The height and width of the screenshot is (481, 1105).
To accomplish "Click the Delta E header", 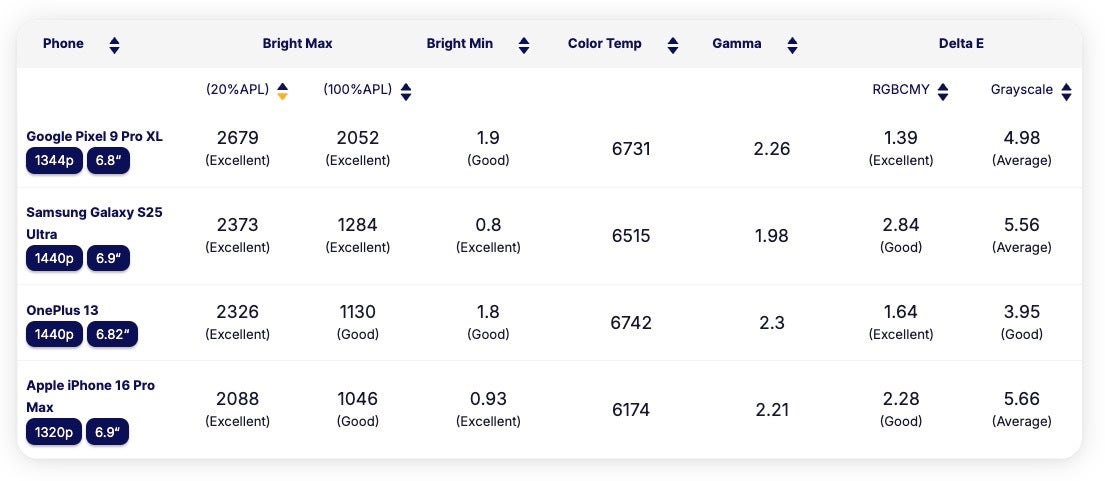I will [x=961, y=44].
